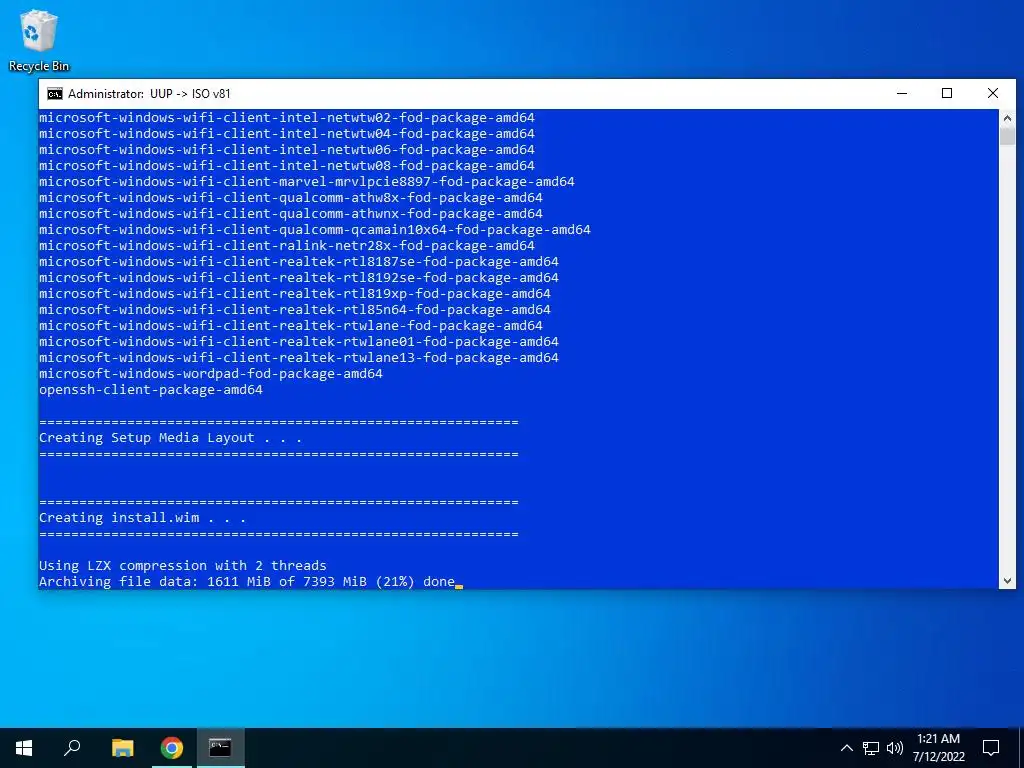
Task: Open the Windows Start menu
Action: 24,748
